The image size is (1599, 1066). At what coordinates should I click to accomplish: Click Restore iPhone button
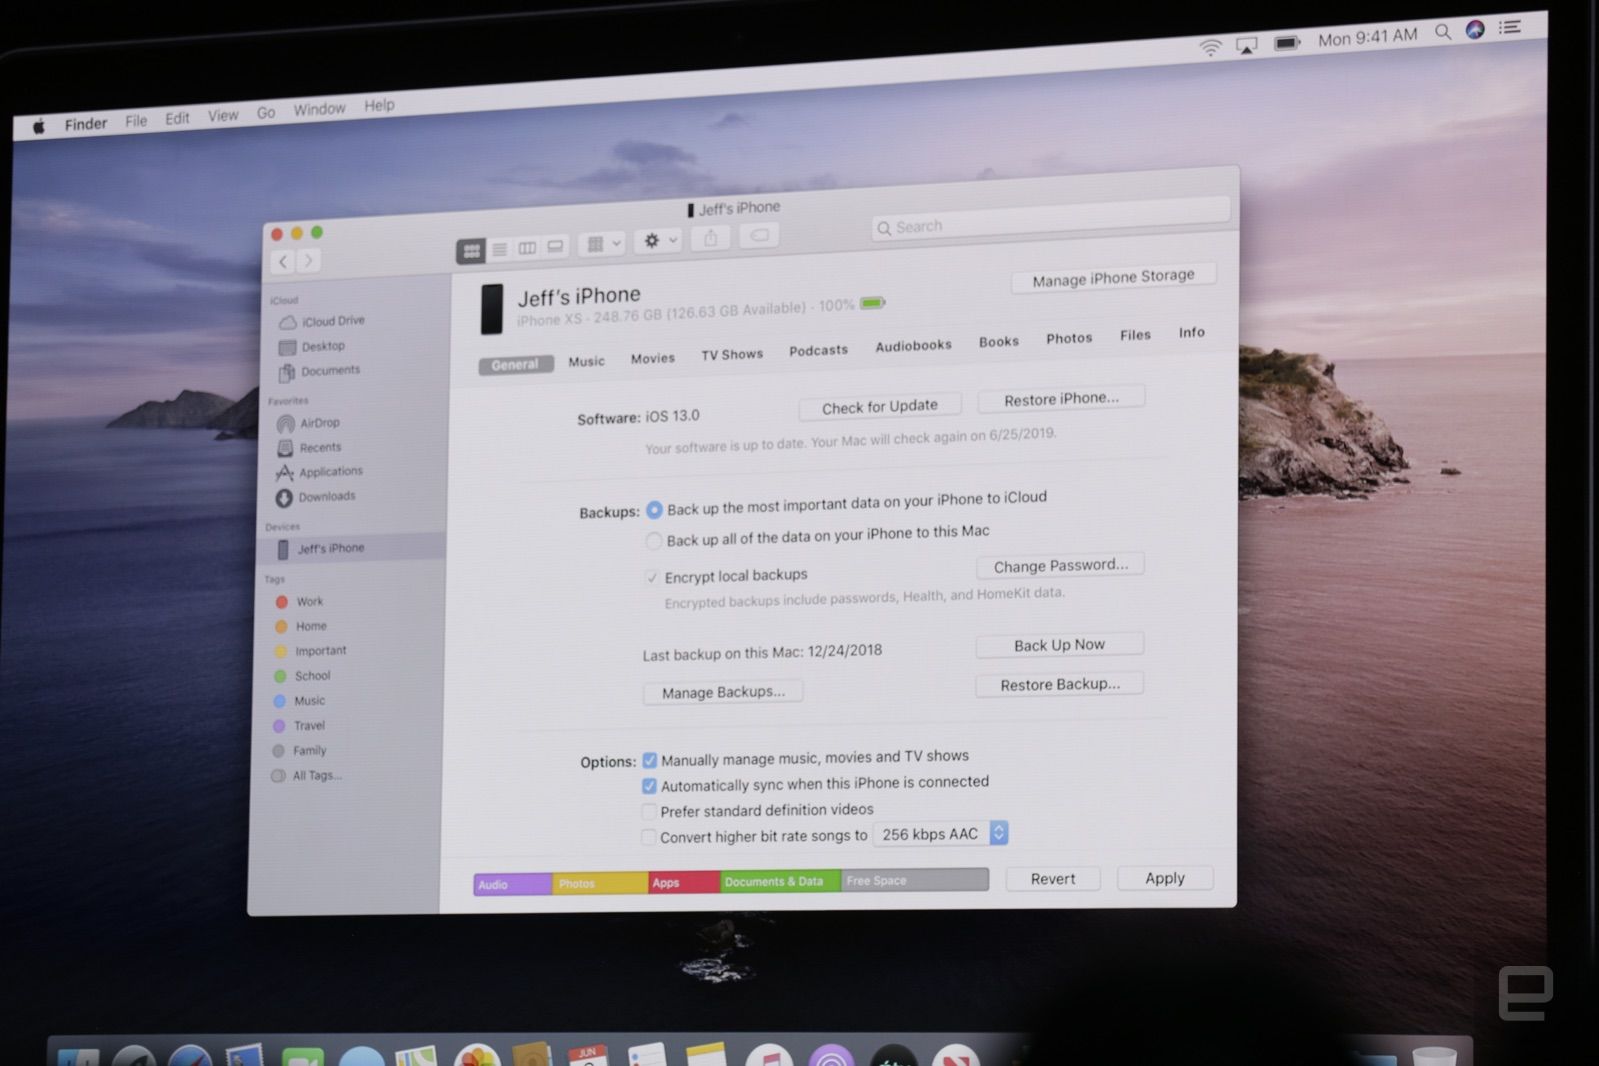coord(1061,398)
